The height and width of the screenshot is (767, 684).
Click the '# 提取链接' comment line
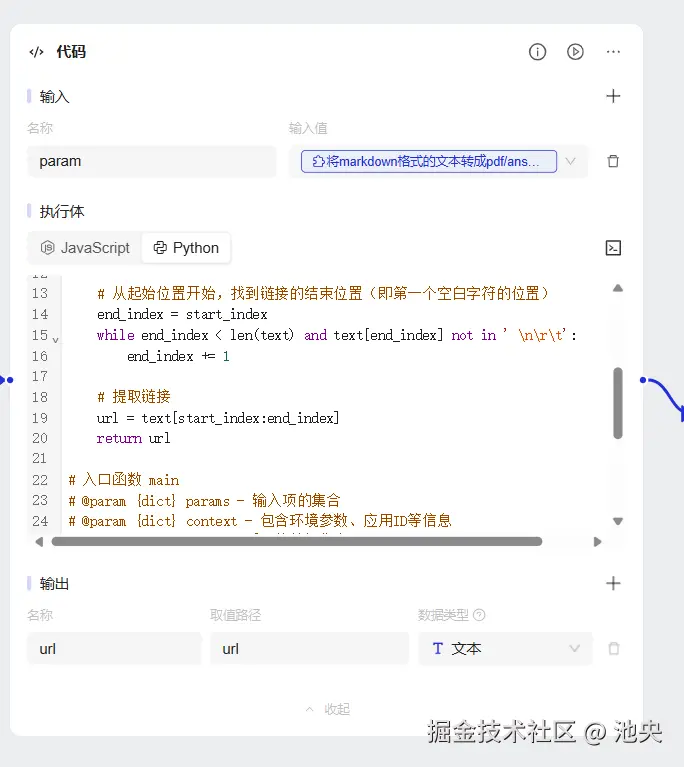click(134, 396)
